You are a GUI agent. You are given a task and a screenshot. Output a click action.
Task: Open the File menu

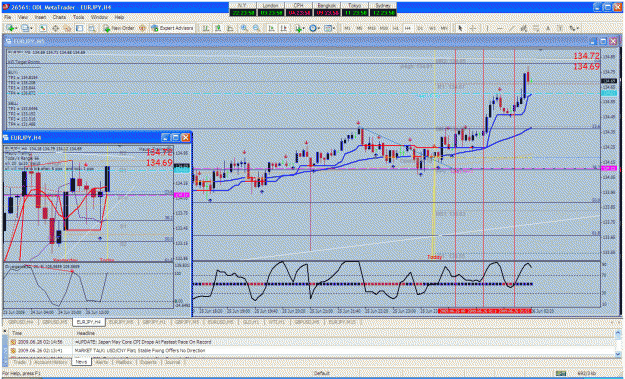[x=8, y=18]
